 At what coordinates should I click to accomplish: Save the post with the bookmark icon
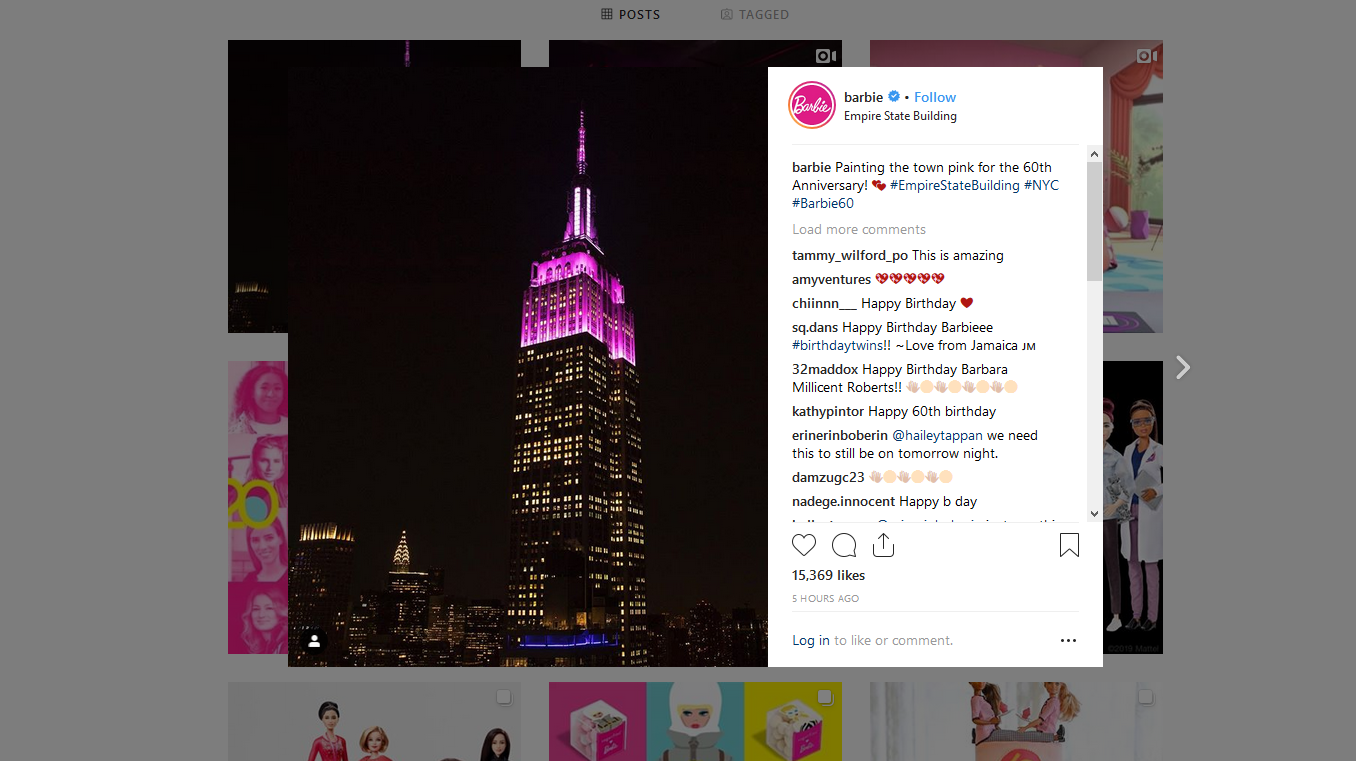tap(1069, 545)
